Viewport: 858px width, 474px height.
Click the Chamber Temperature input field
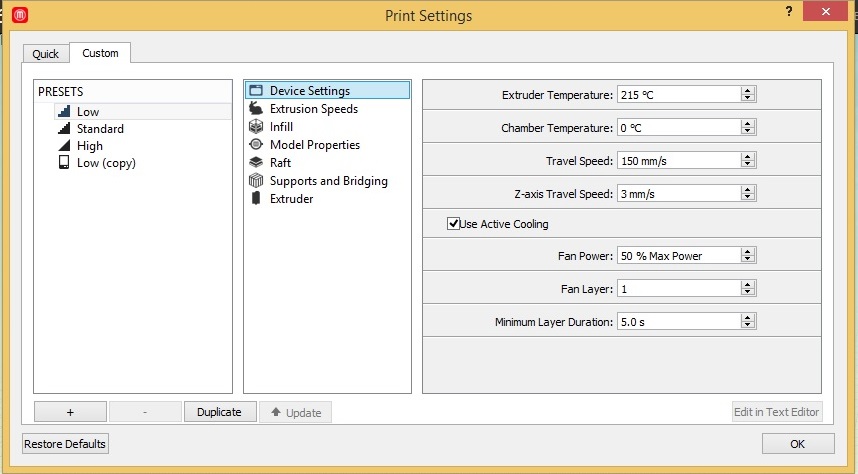678,128
